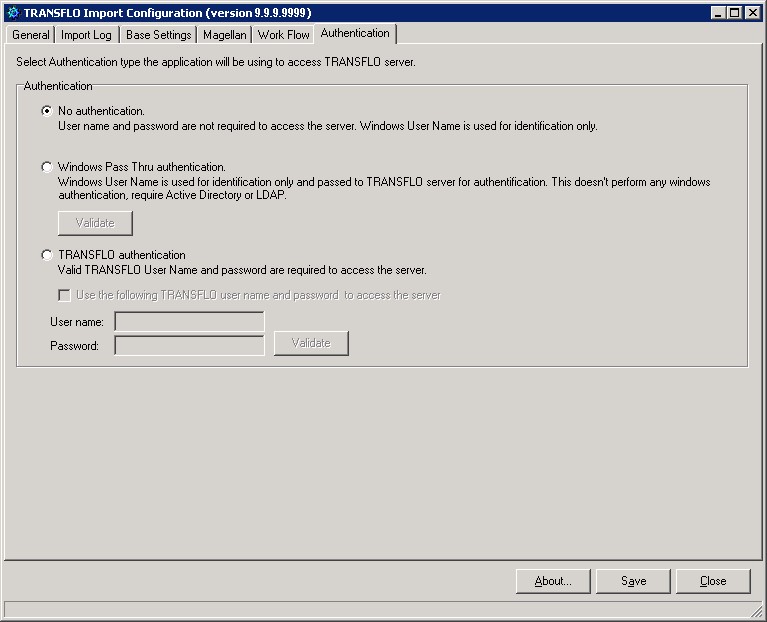Click Validate under Windows Pass Thru

click(95, 223)
